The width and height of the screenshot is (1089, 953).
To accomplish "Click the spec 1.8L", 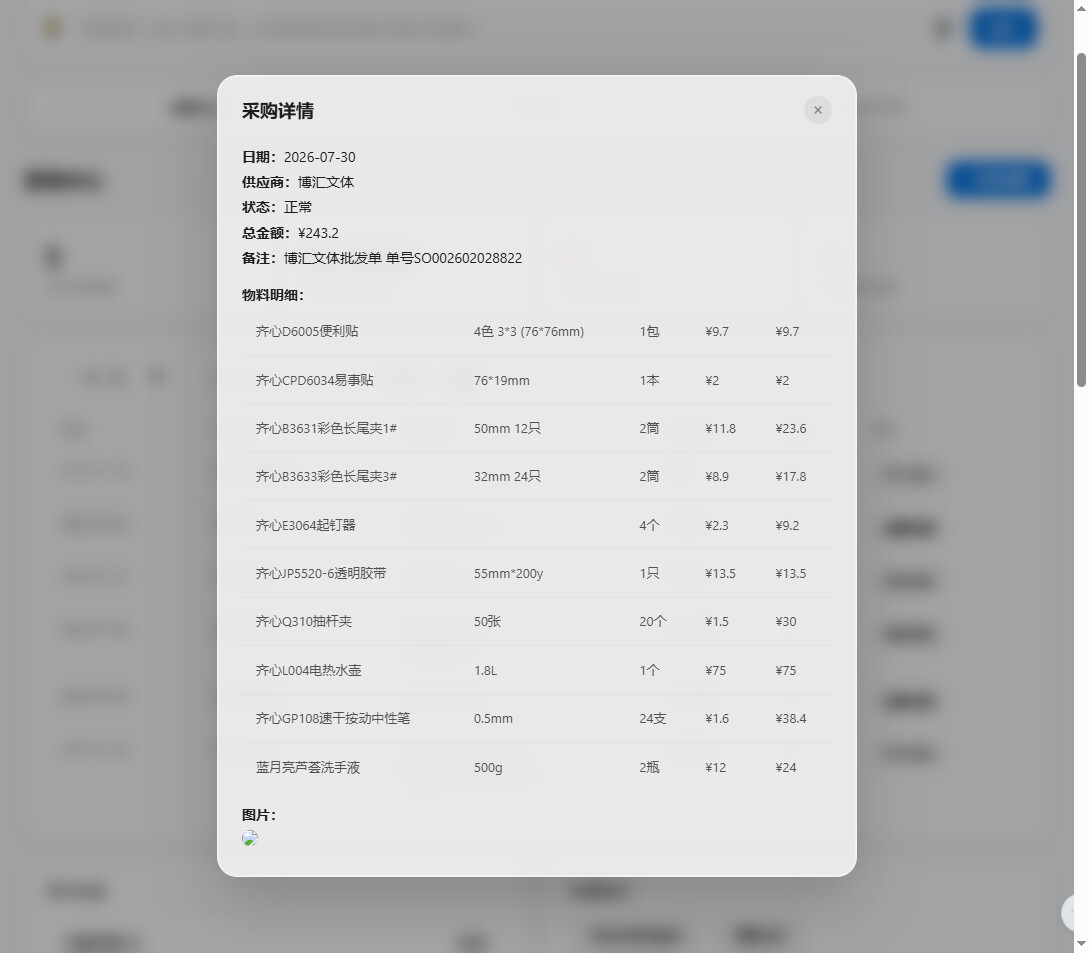I will [485, 670].
